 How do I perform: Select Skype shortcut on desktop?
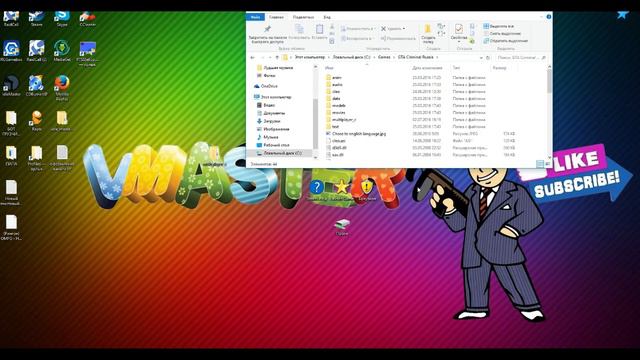click(62, 19)
